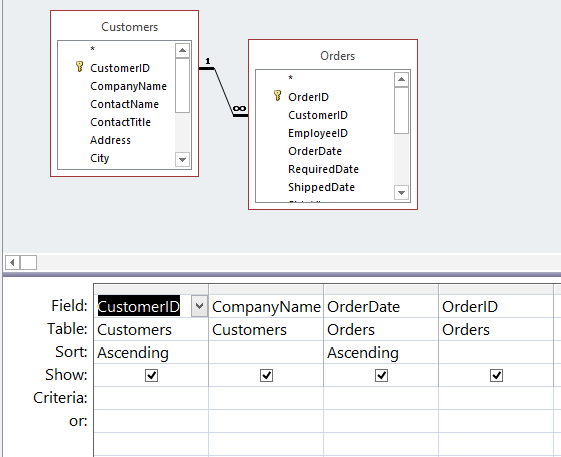Open the CustomerID field dropdown arrow

point(199,306)
